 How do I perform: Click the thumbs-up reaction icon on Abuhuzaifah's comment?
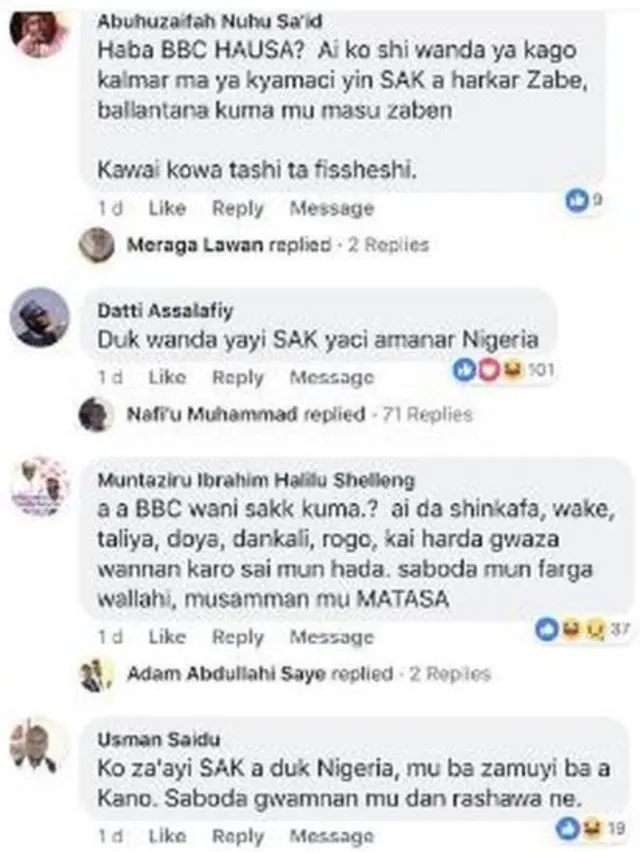tap(575, 199)
